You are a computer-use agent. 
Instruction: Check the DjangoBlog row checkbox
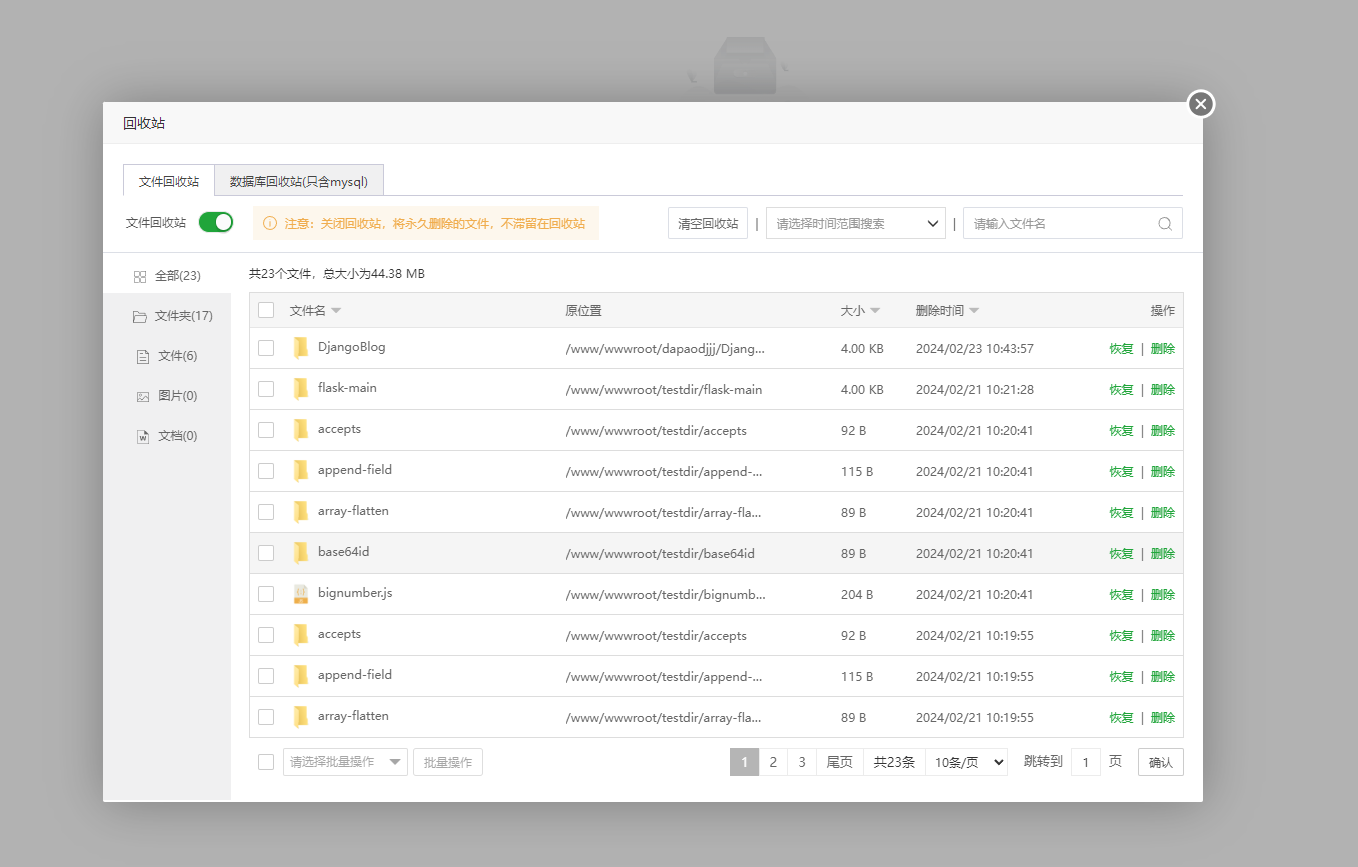[266, 348]
